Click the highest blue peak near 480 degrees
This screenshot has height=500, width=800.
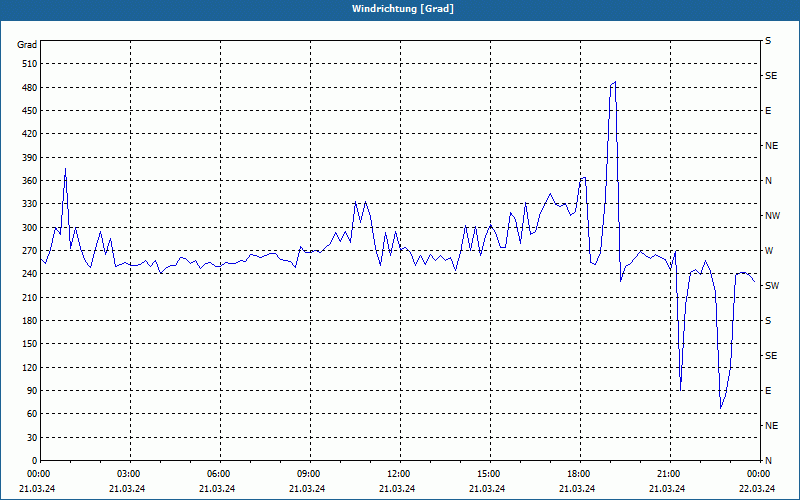(x=615, y=82)
